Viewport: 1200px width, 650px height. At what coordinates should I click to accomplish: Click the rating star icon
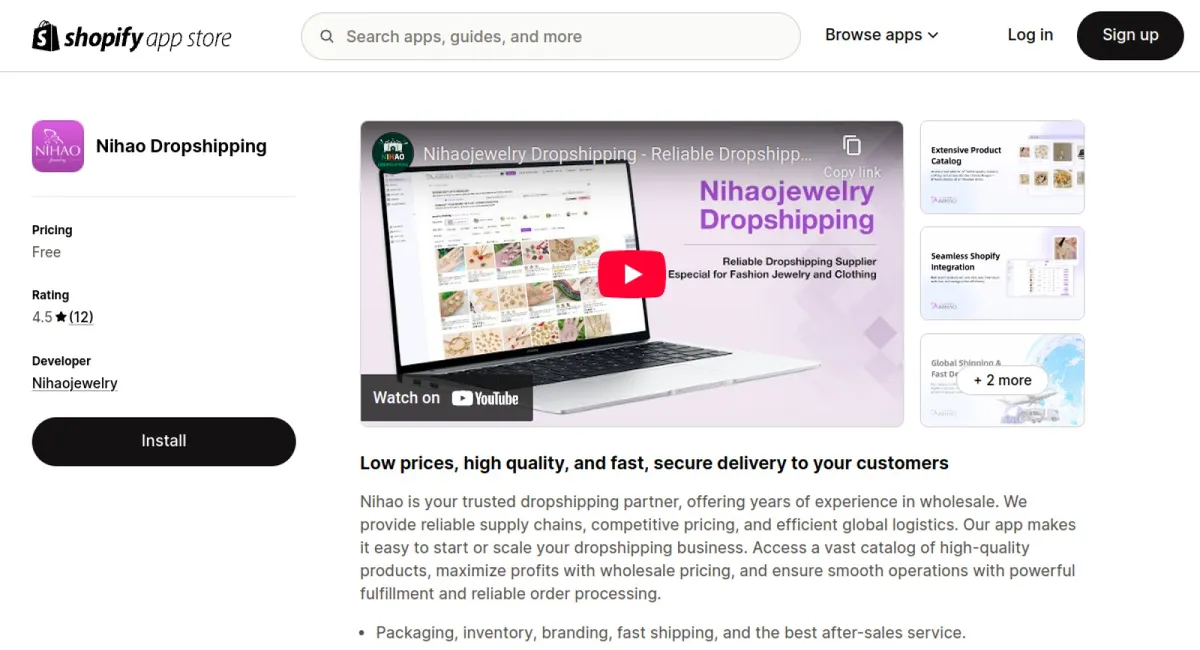tap(61, 317)
